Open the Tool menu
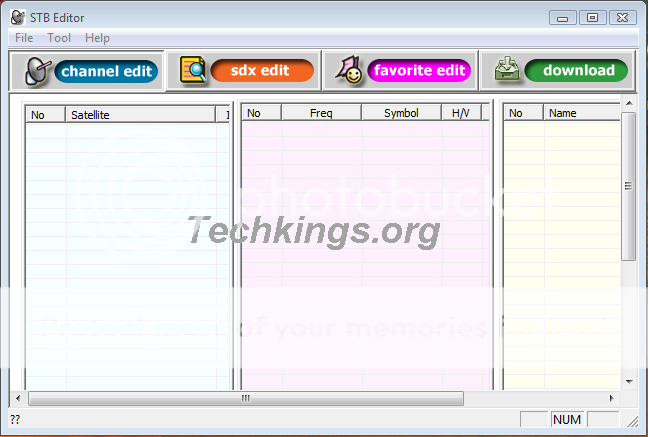This screenshot has height=437, width=648. click(59, 38)
